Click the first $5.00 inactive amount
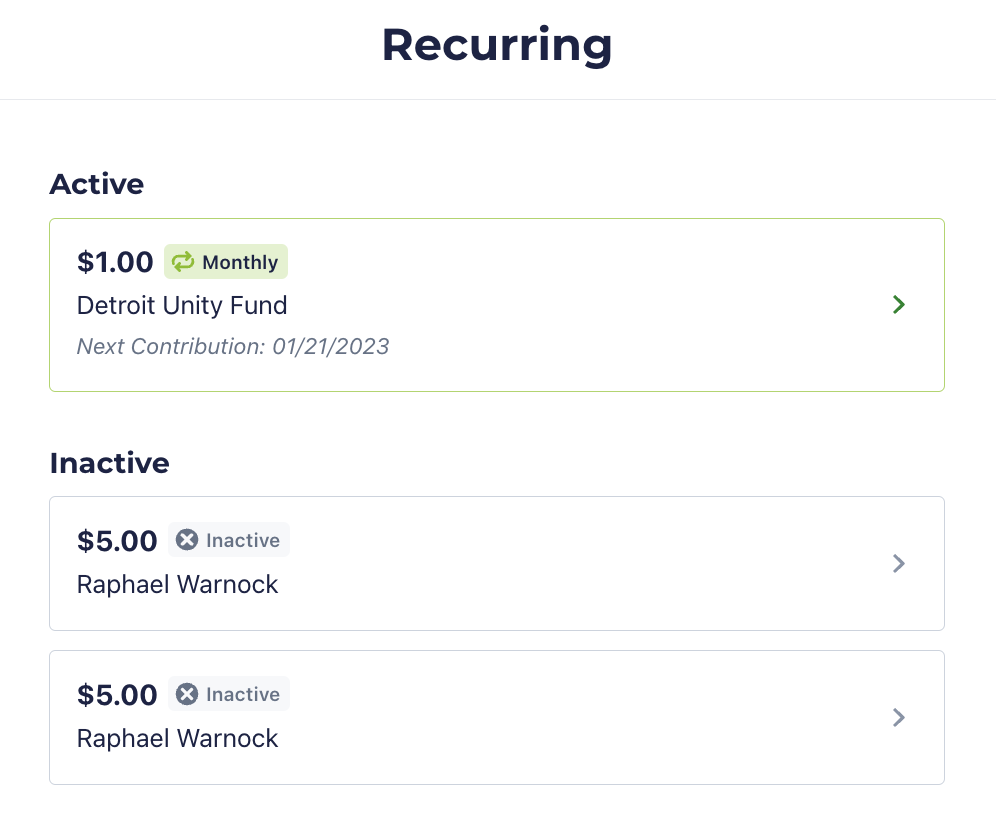 coord(117,540)
